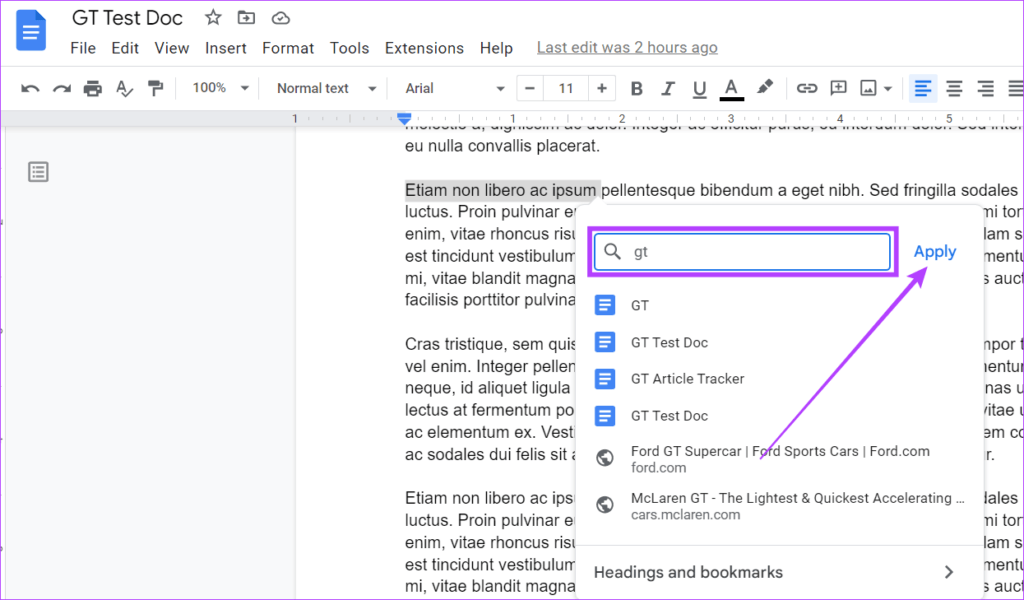Add a comment using toolbar icon
Image resolution: width=1024 pixels, height=600 pixels.
[x=838, y=89]
